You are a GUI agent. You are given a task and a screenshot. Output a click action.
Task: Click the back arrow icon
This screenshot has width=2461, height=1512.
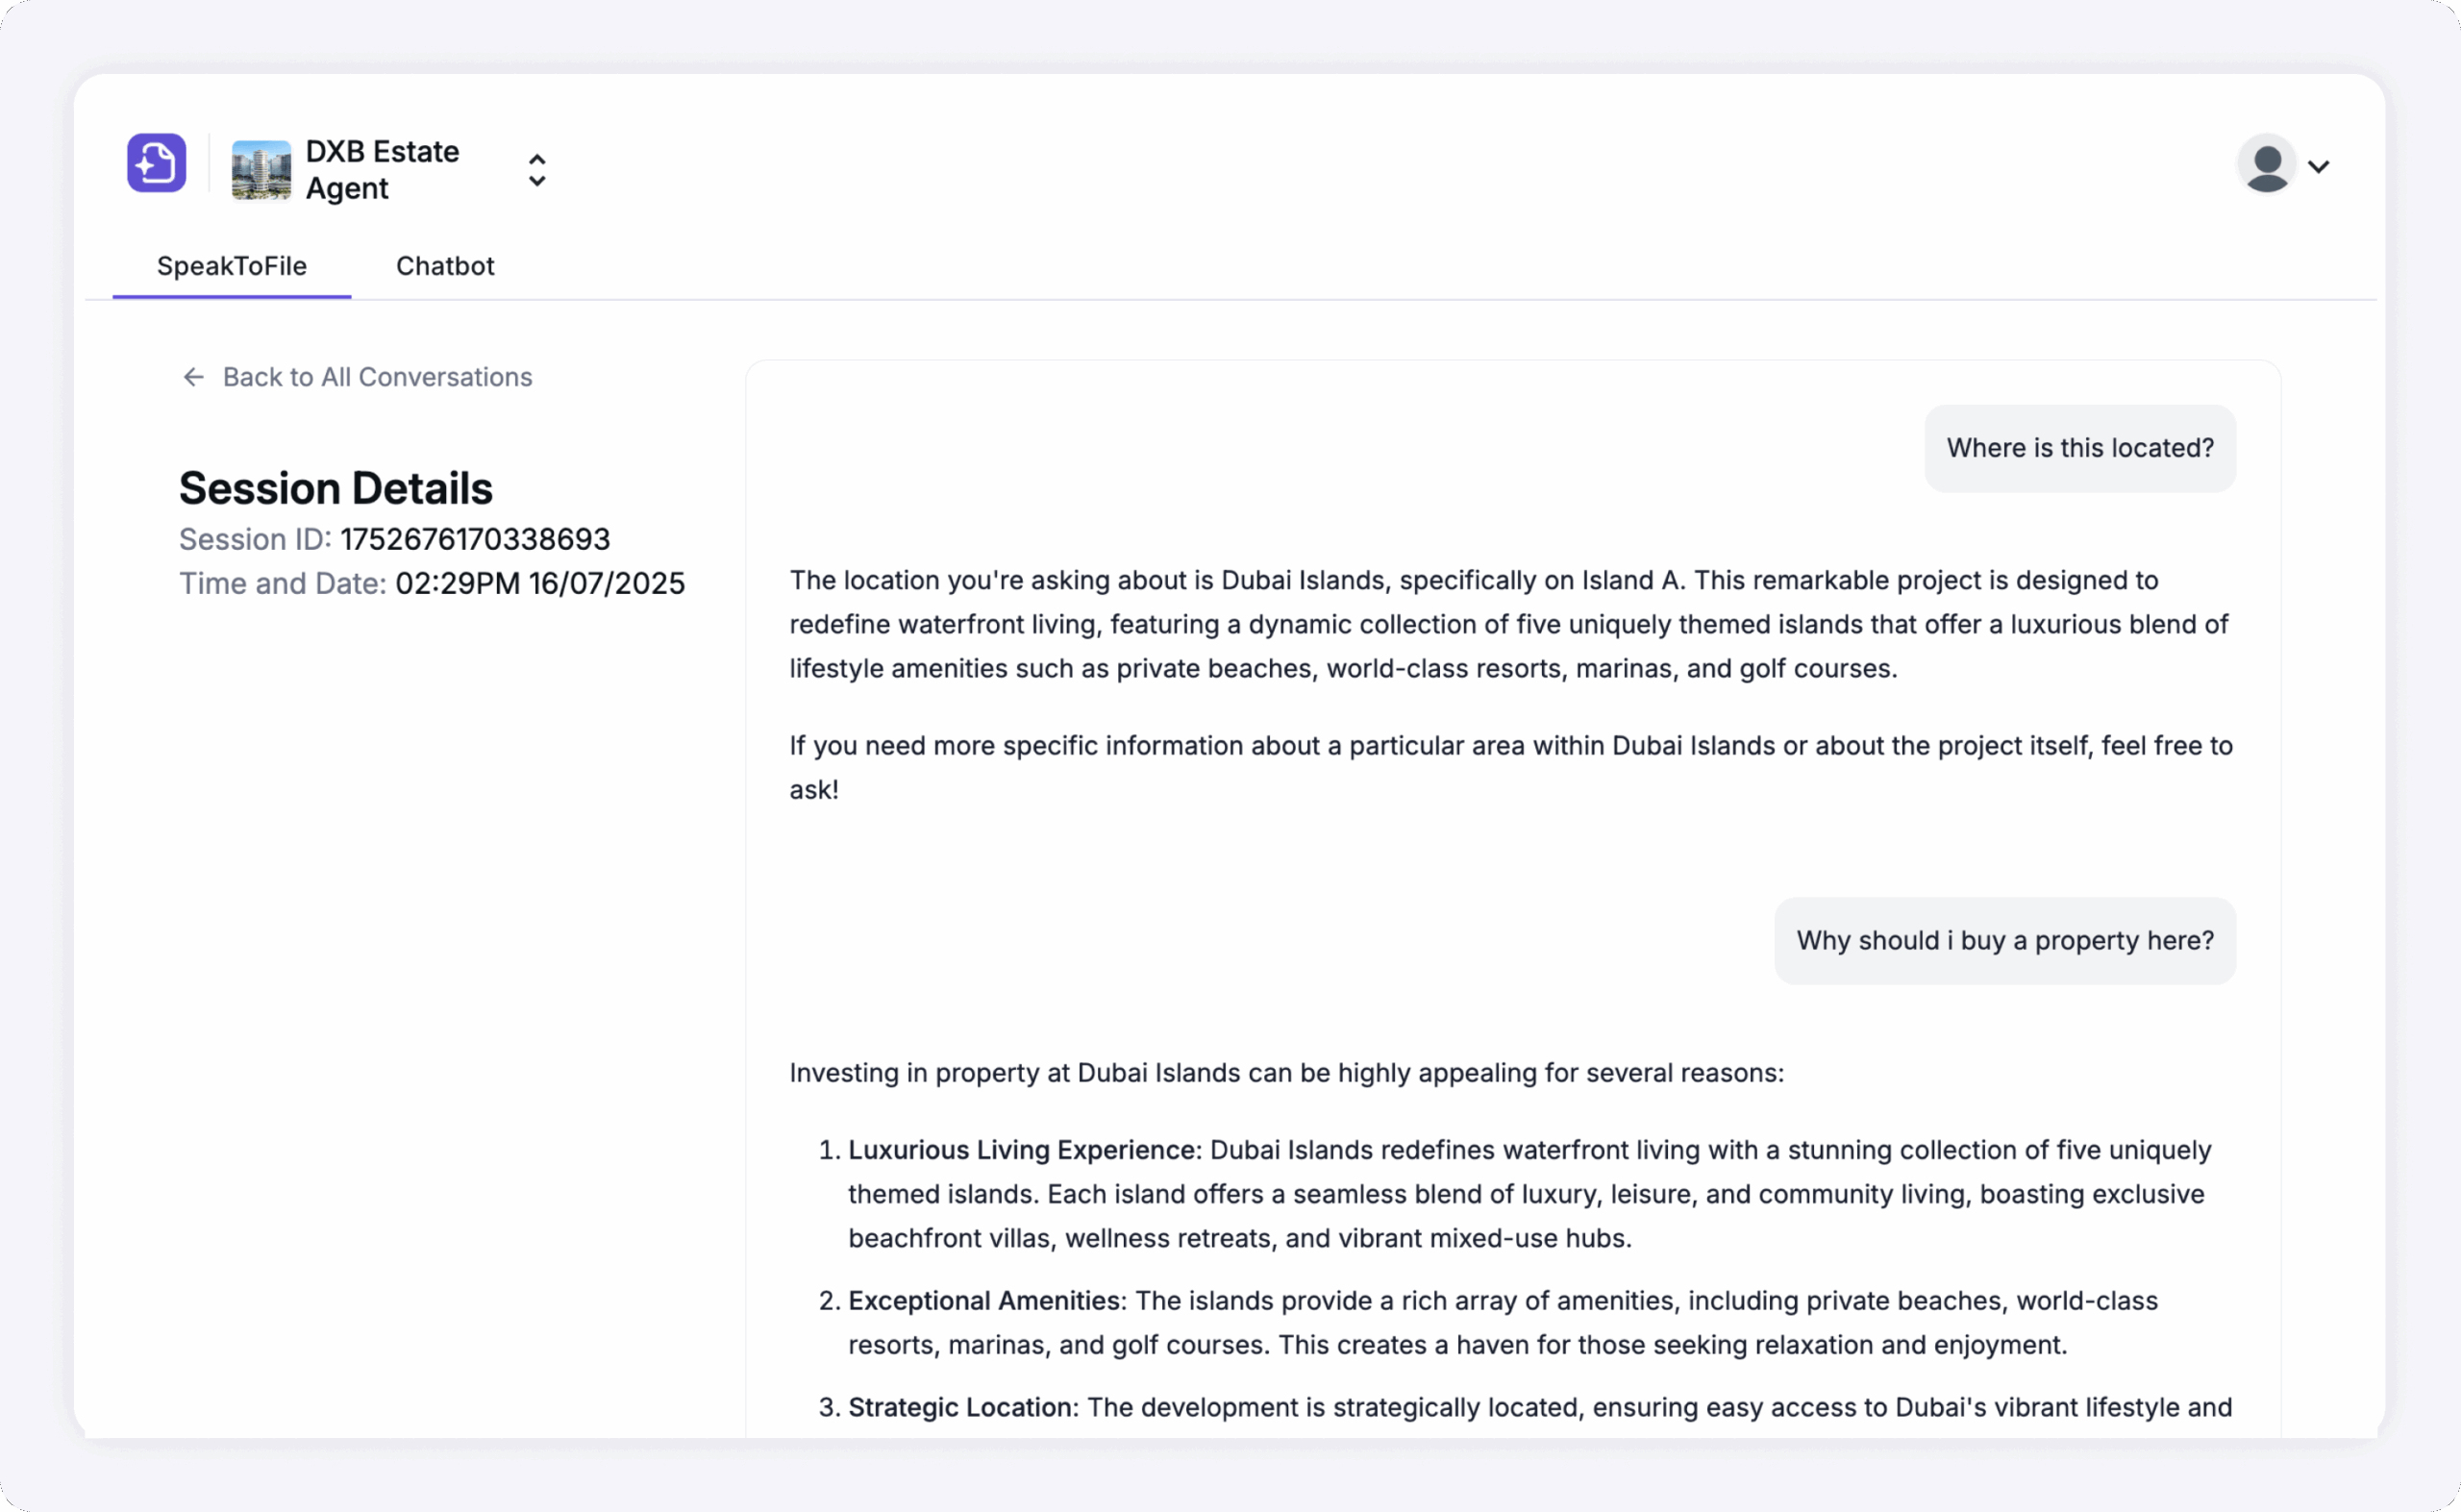click(x=193, y=377)
